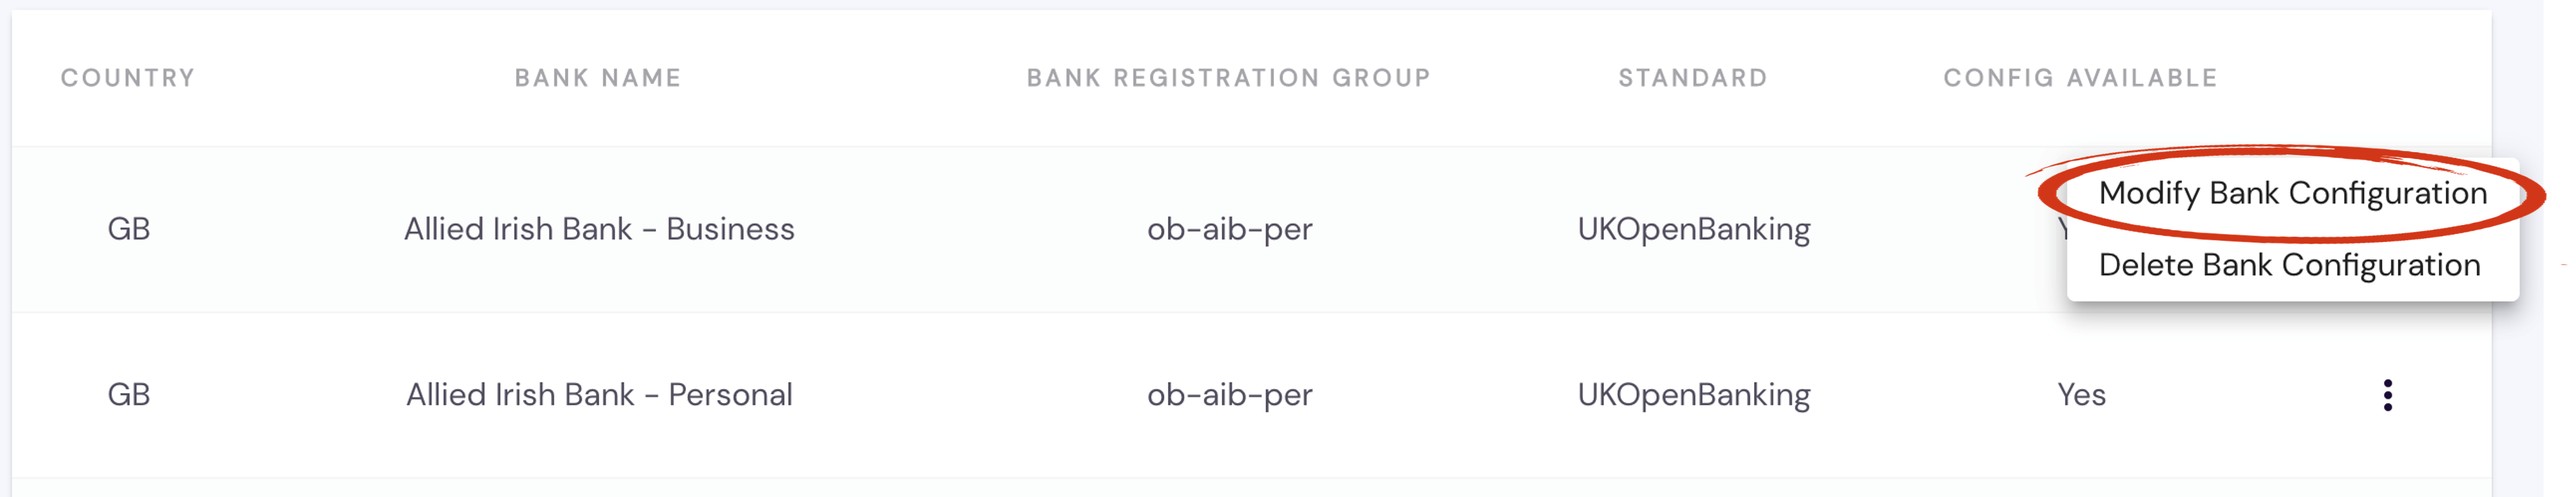Choose Delete Bank Configuration in the menu
2576x497 pixels.
point(2289,265)
